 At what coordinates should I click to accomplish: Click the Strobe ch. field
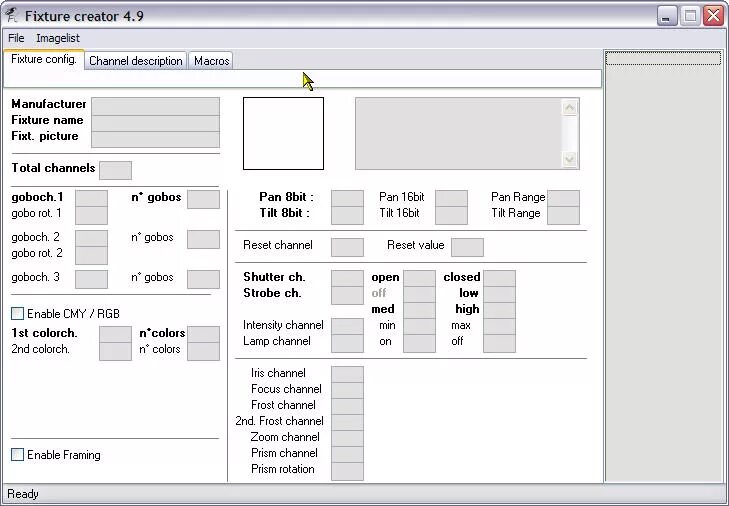347,296
